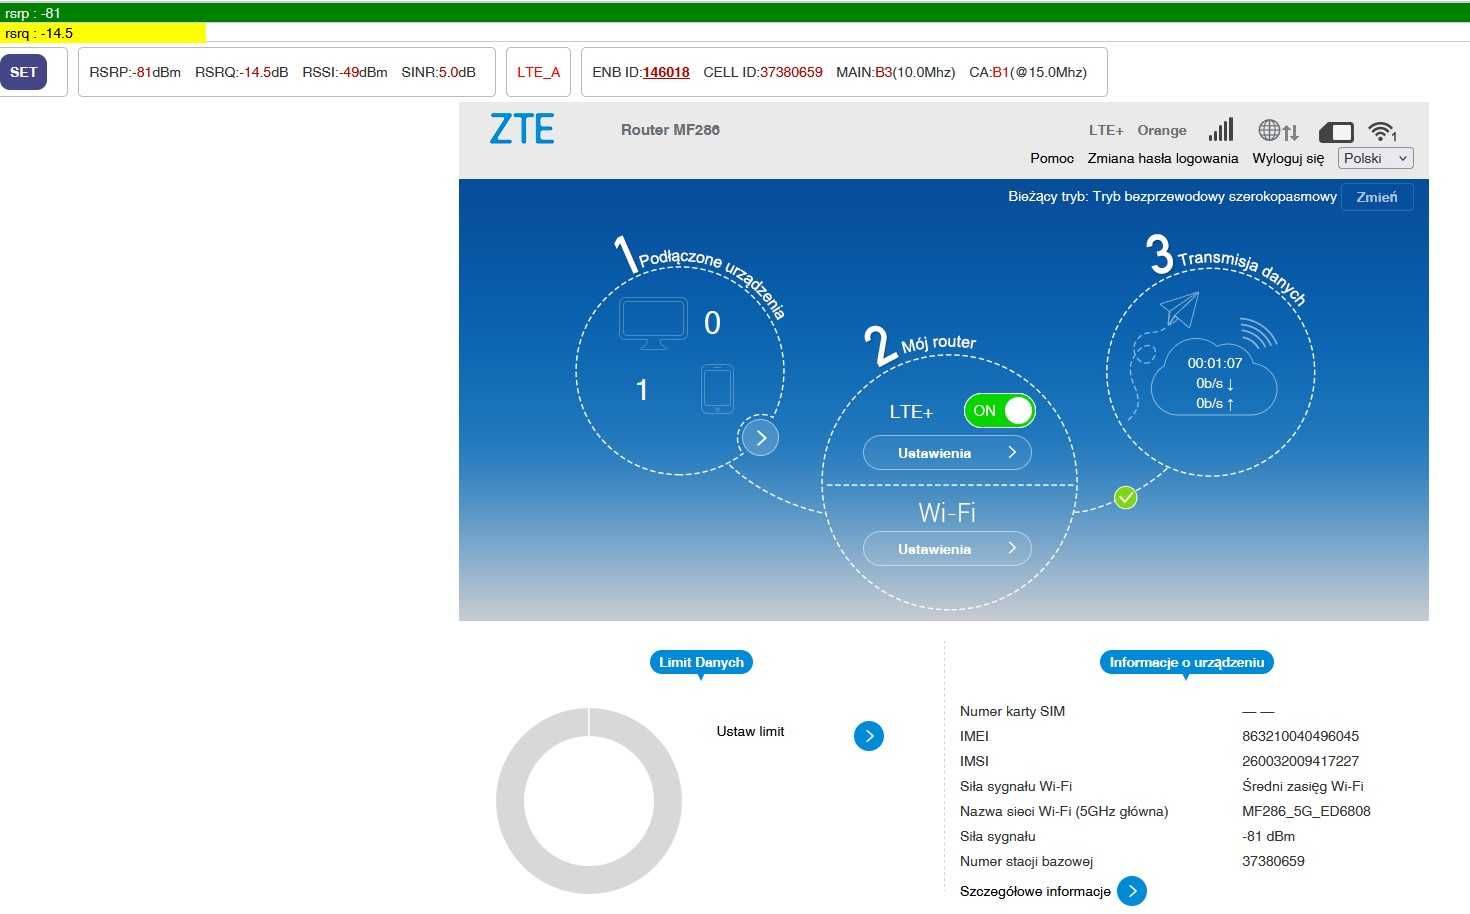The image size is (1470, 914).
Task: Click base station number 37380659 value
Action: tap(1273, 861)
